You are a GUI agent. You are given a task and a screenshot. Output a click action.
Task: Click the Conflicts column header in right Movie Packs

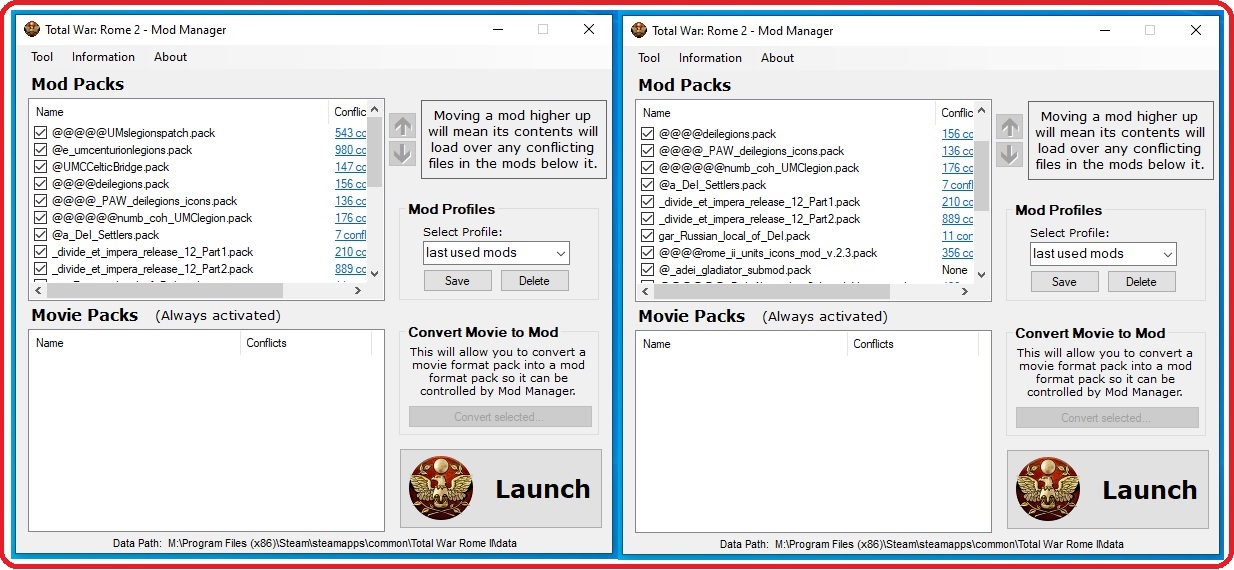(873, 344)
